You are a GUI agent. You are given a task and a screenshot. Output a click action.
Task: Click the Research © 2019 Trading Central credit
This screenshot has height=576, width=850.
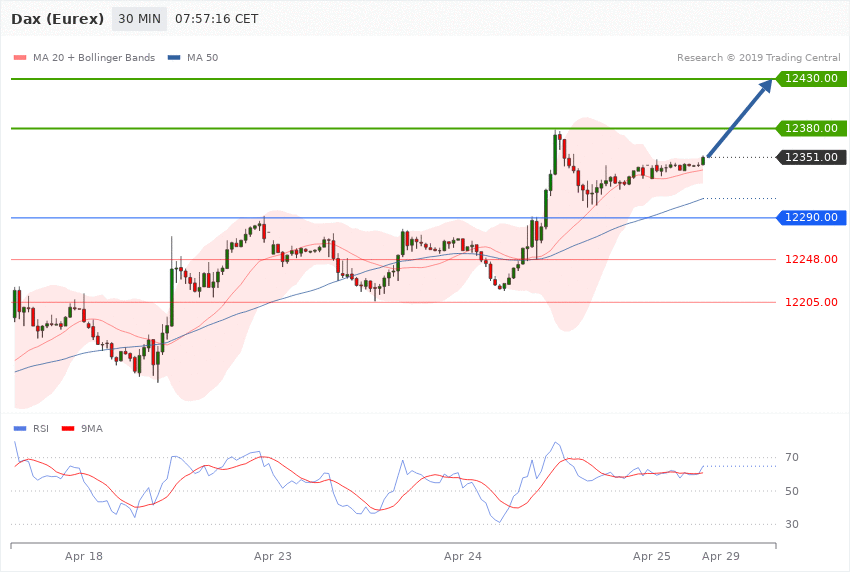[x=758, y=57]
